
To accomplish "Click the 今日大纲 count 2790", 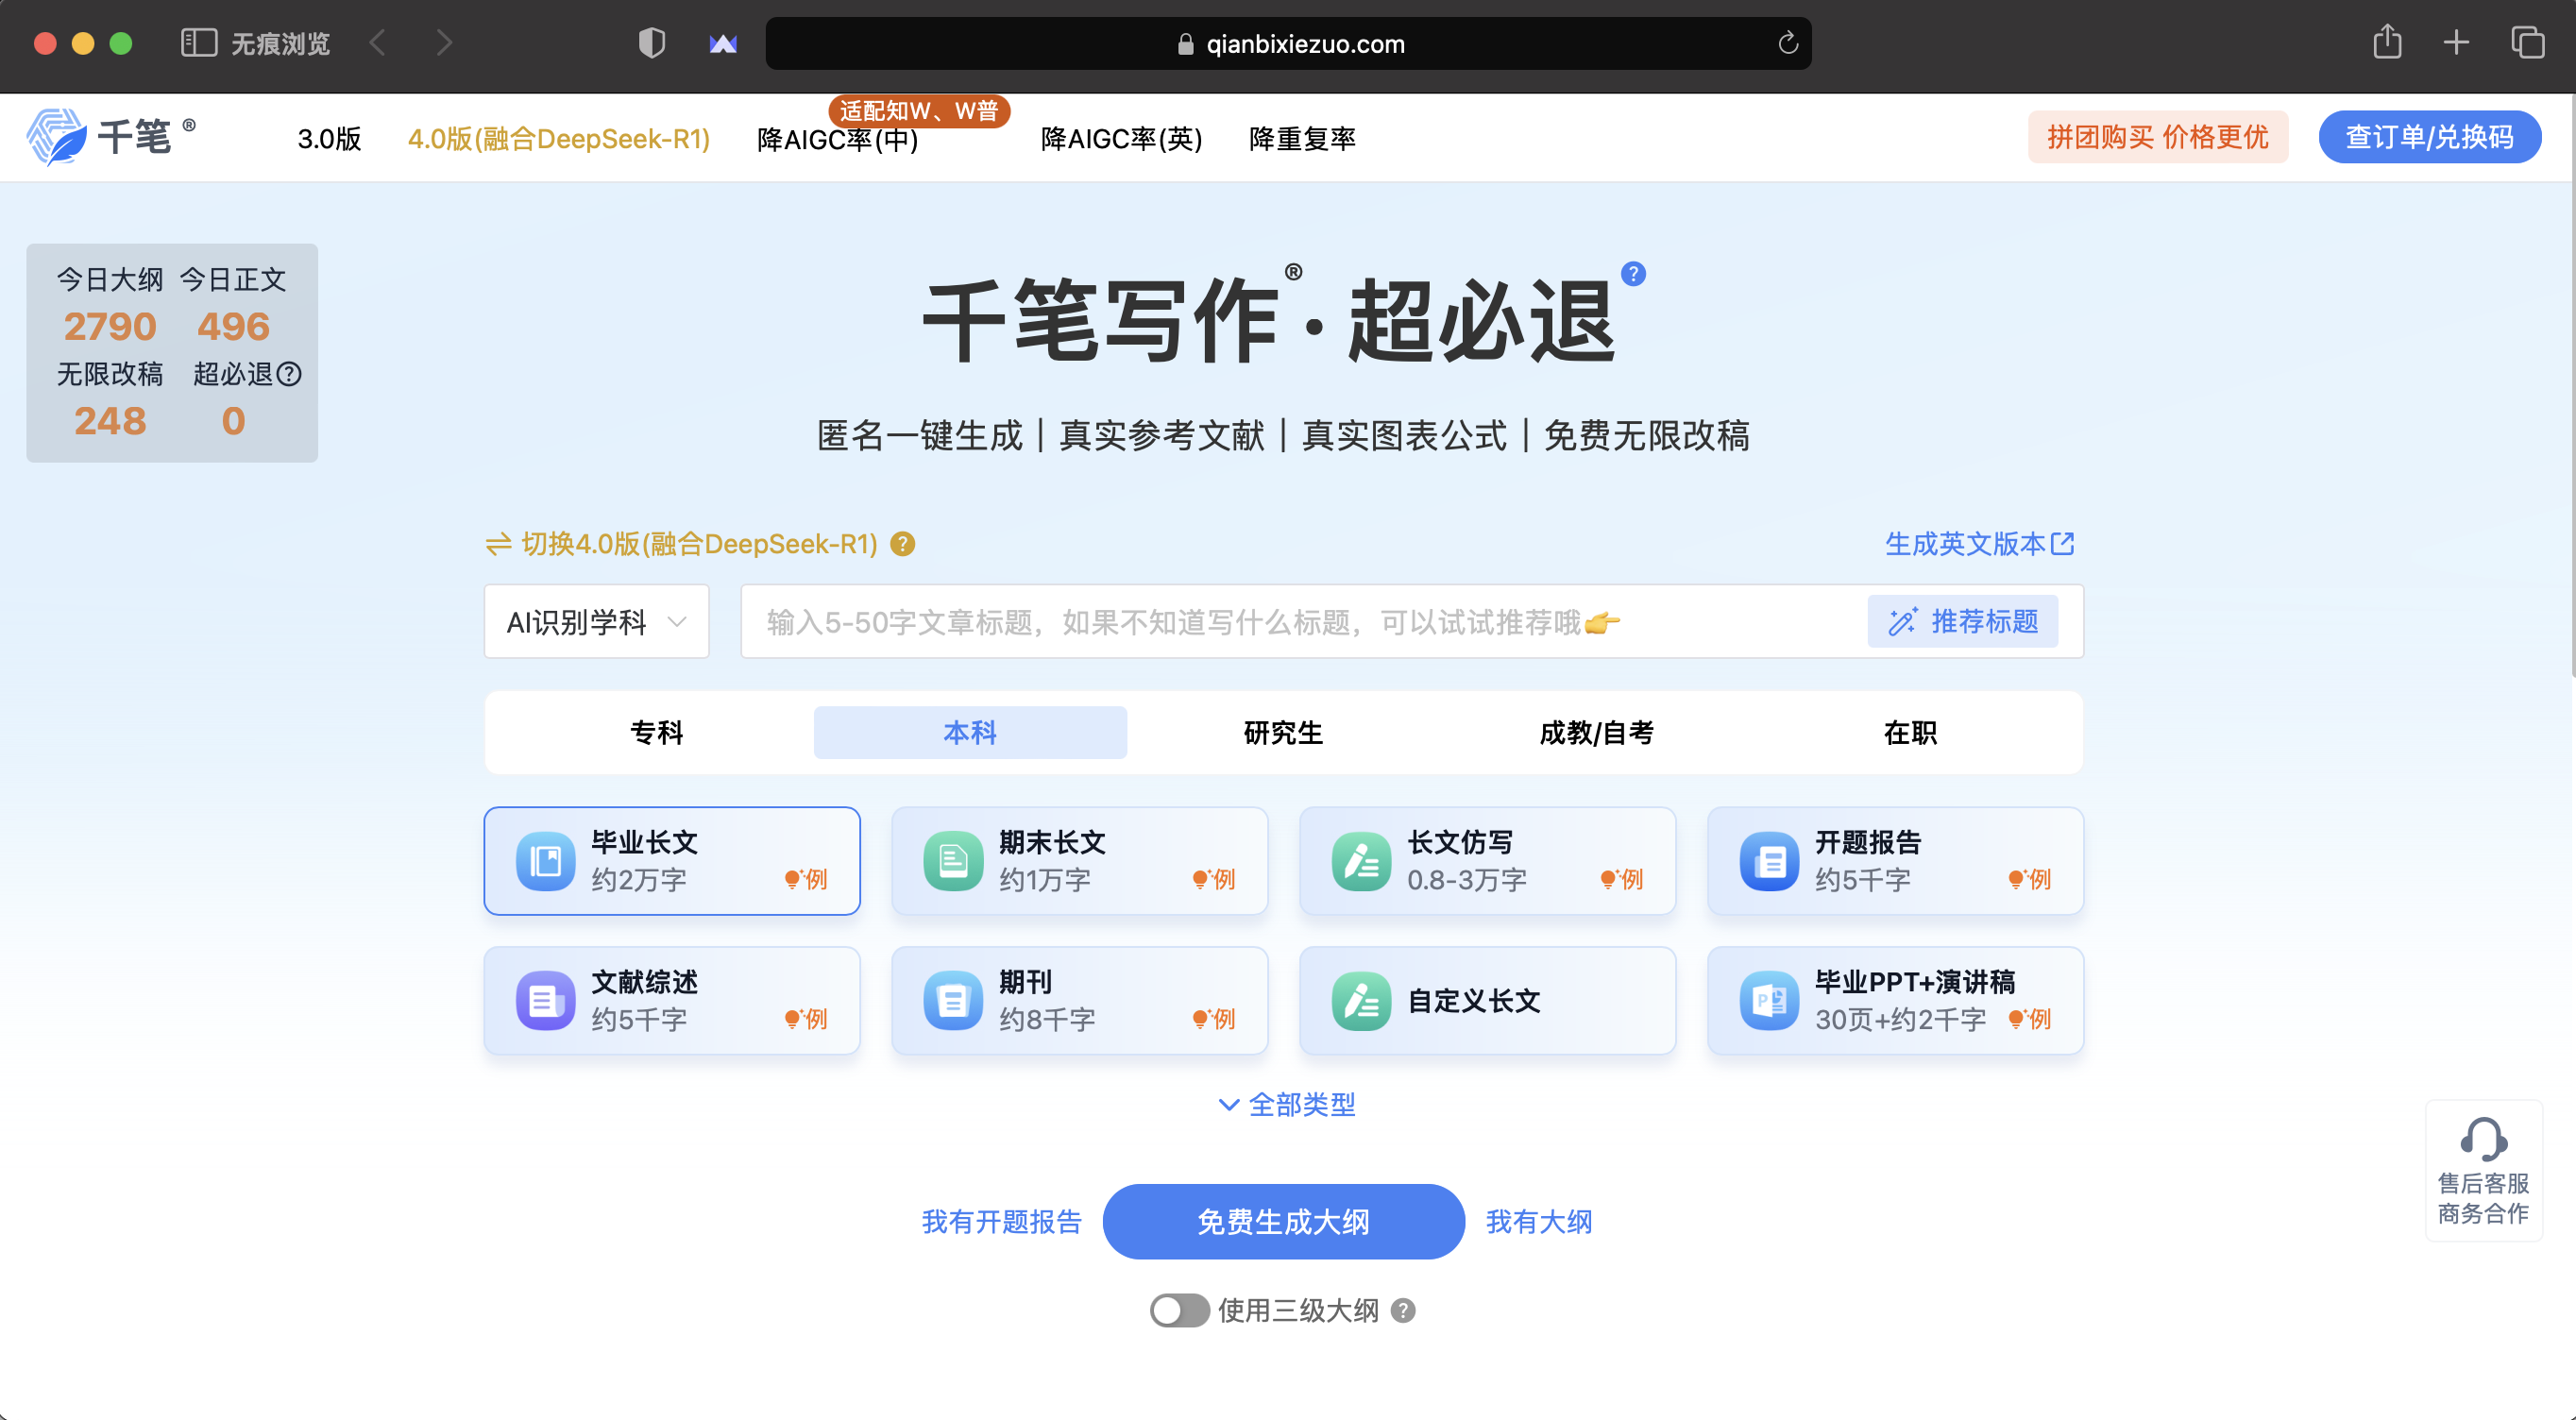I will tap(110, 327).
